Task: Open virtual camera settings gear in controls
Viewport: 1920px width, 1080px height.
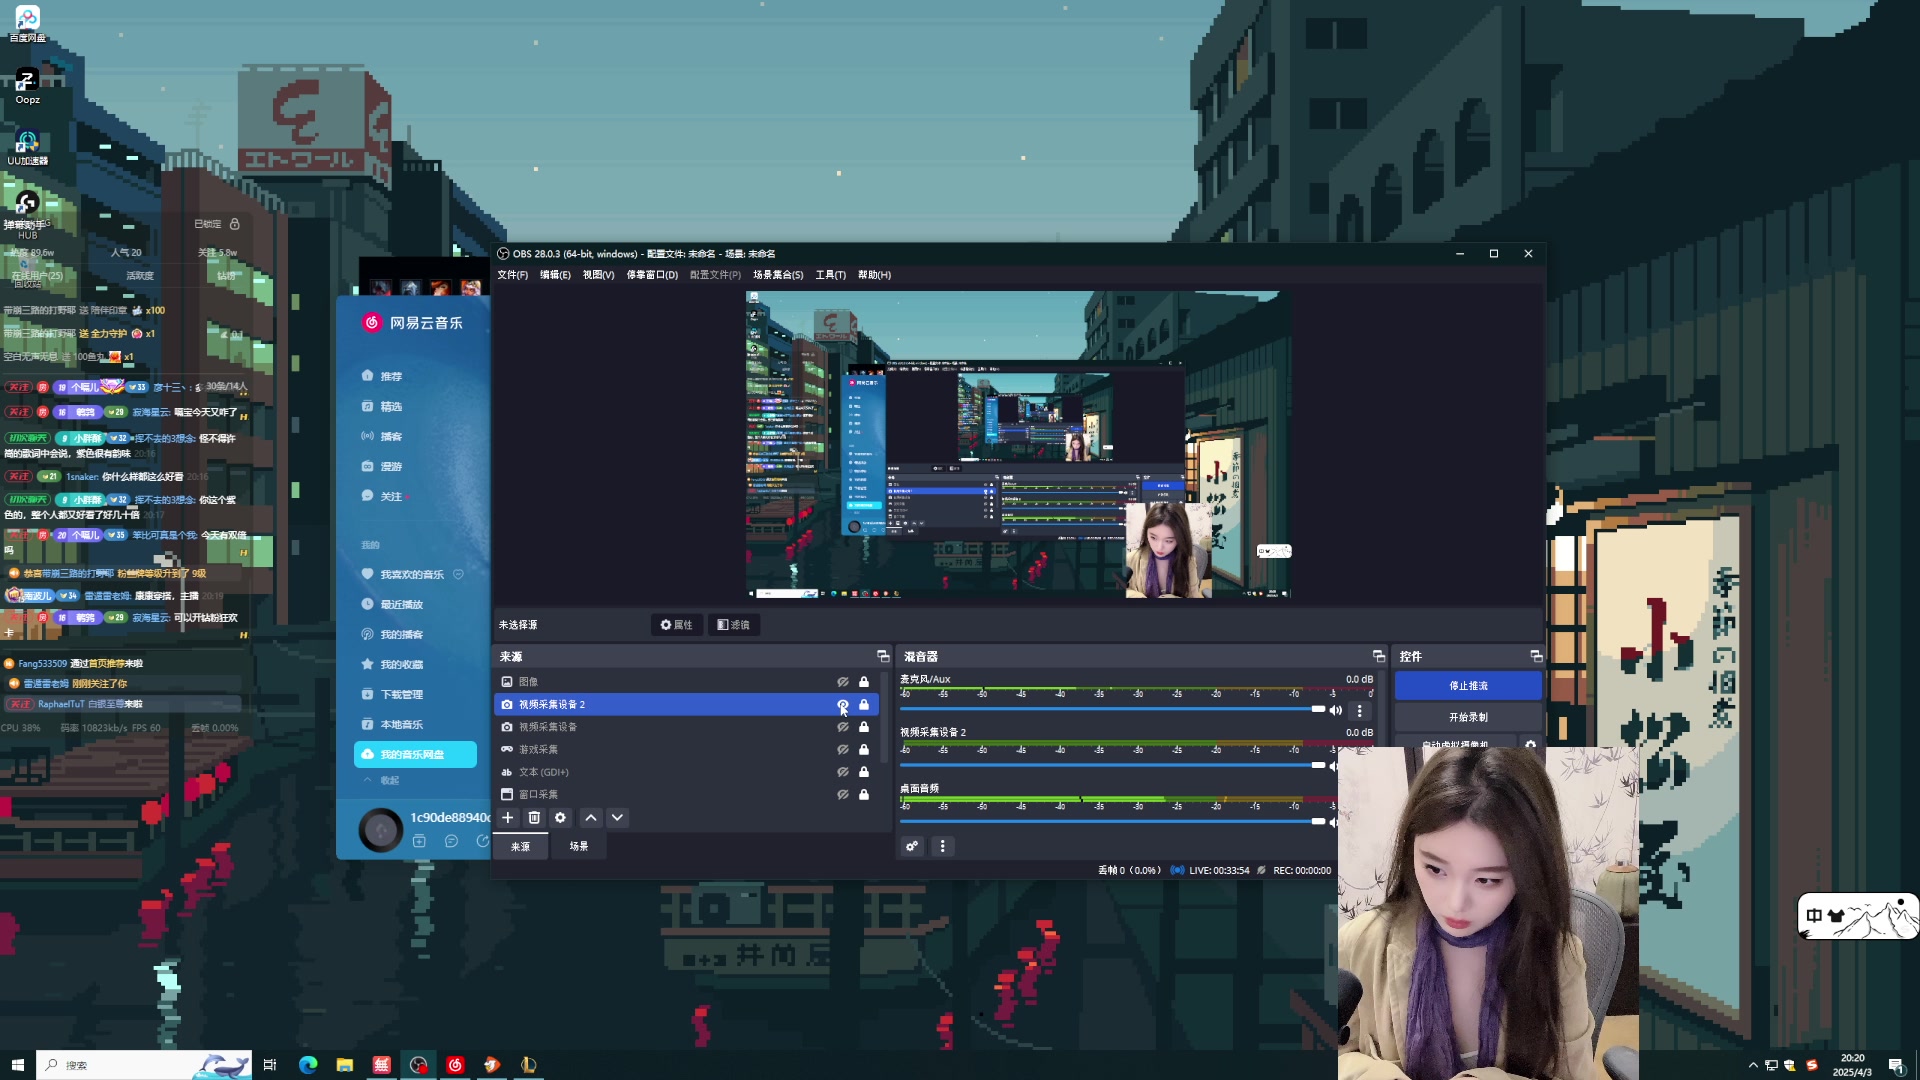Action: click(x=1530, y=744)
